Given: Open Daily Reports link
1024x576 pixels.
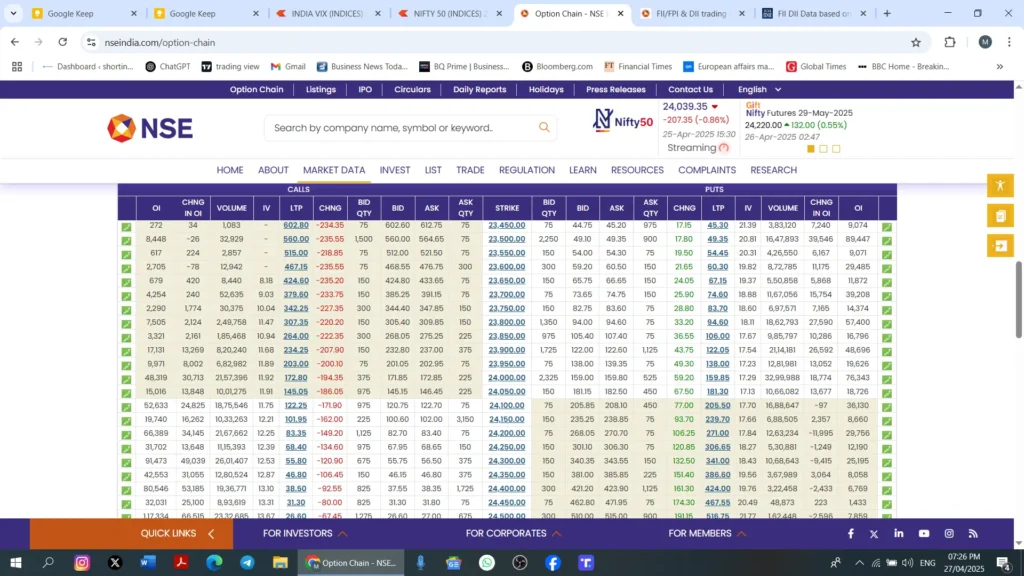Looking at the screenshot, I should 479,89.
